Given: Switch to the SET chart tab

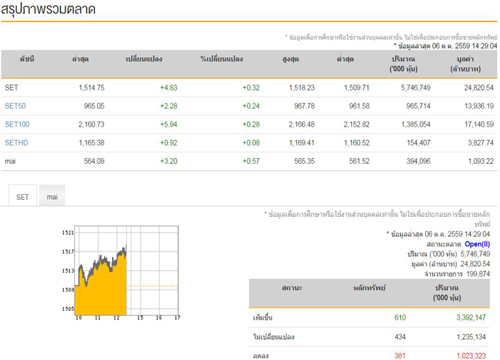Looking at the screenshot, I should click(x=22, y=197).
